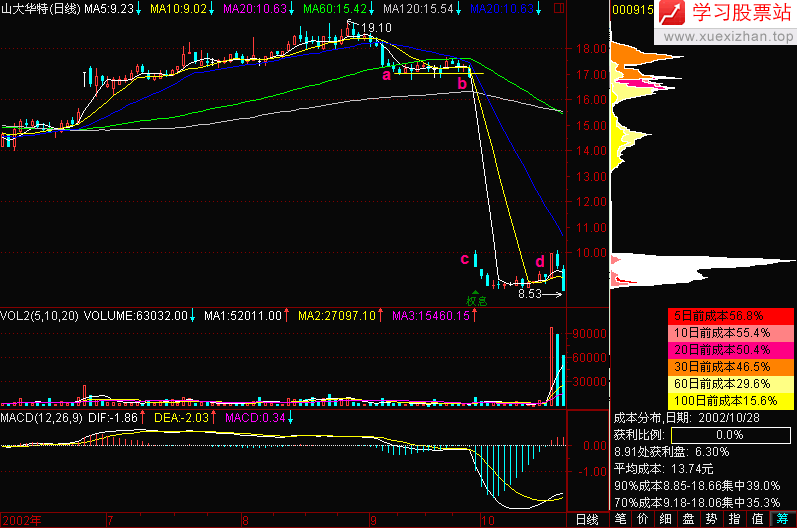Viewport: 797px width, 528px height.
Task: Click the 2002年 label on the timeline
Action: point(21,520)
